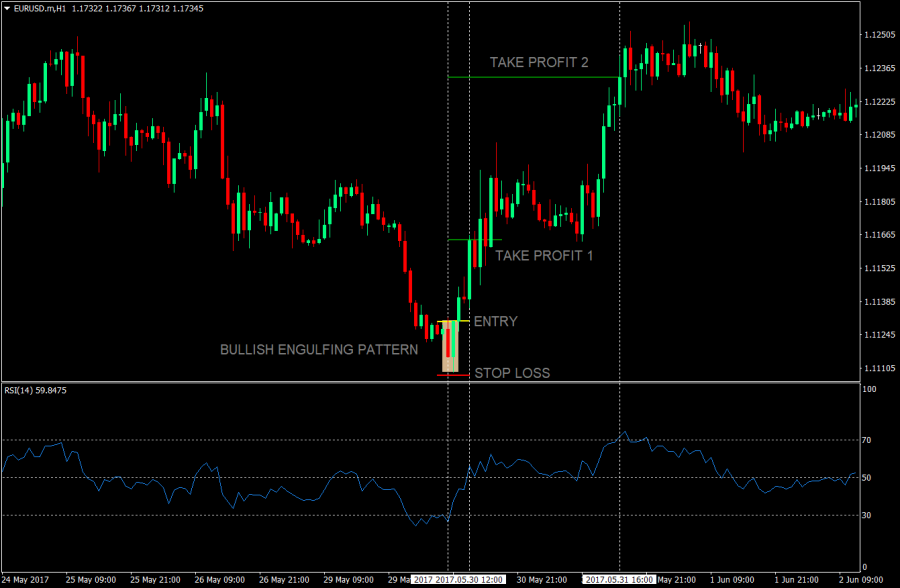This screenshot has width=900, height=588.
Task: Click the RSI line at its peak
Action: point(624,432)
